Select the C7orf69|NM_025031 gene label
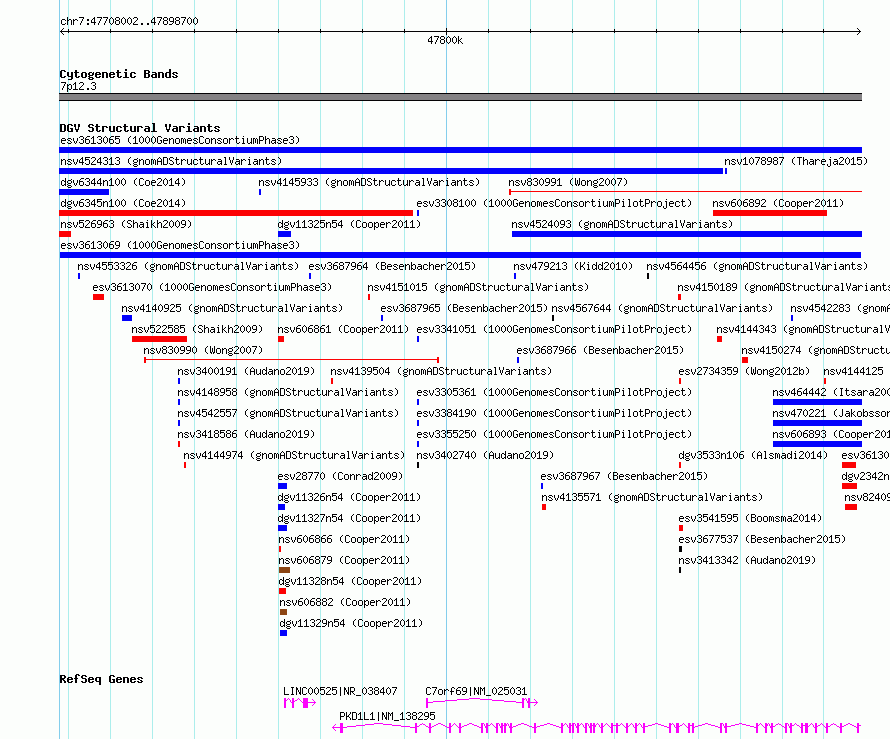 476,691
